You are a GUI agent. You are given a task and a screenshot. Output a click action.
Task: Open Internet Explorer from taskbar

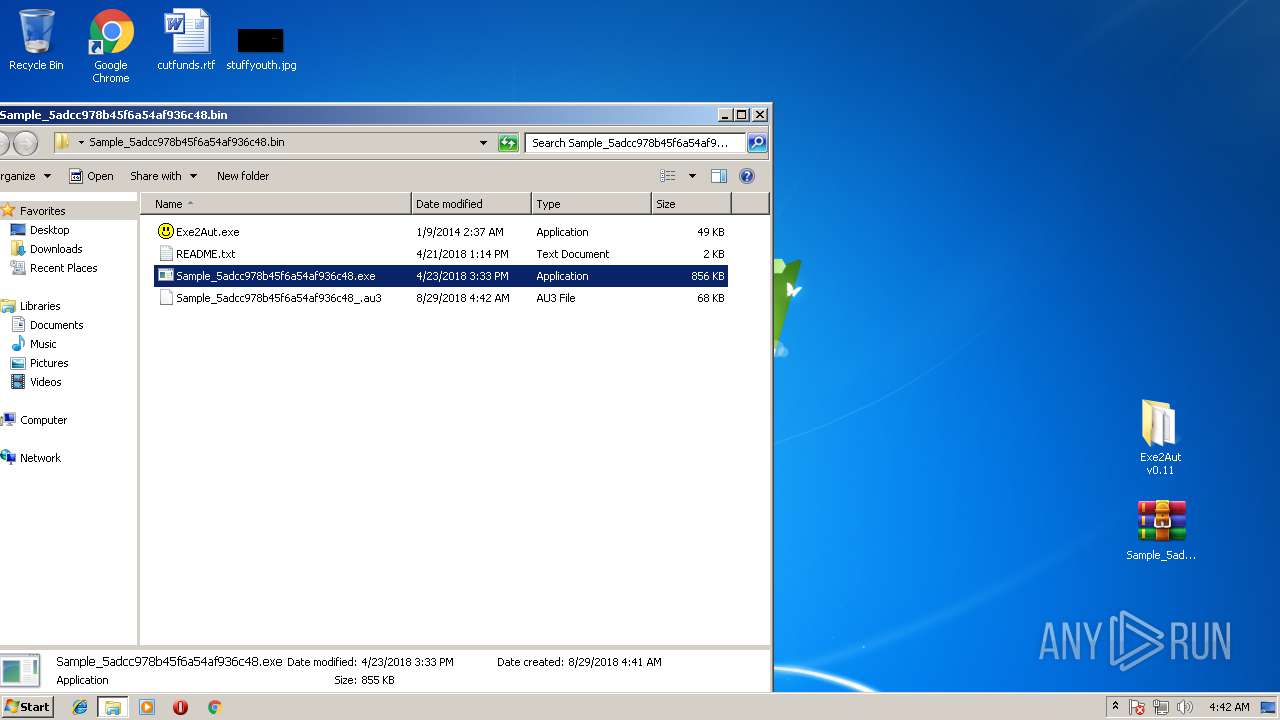pos(80,707)
